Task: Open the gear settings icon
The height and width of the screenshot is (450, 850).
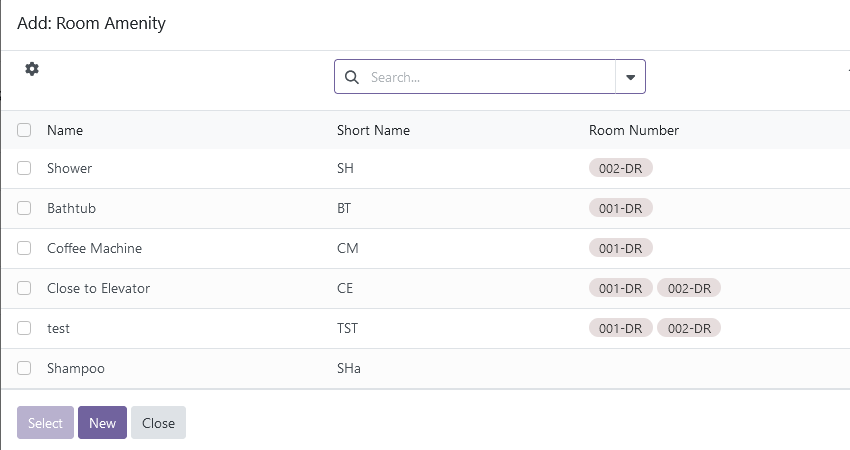Action: click(32, 69)
